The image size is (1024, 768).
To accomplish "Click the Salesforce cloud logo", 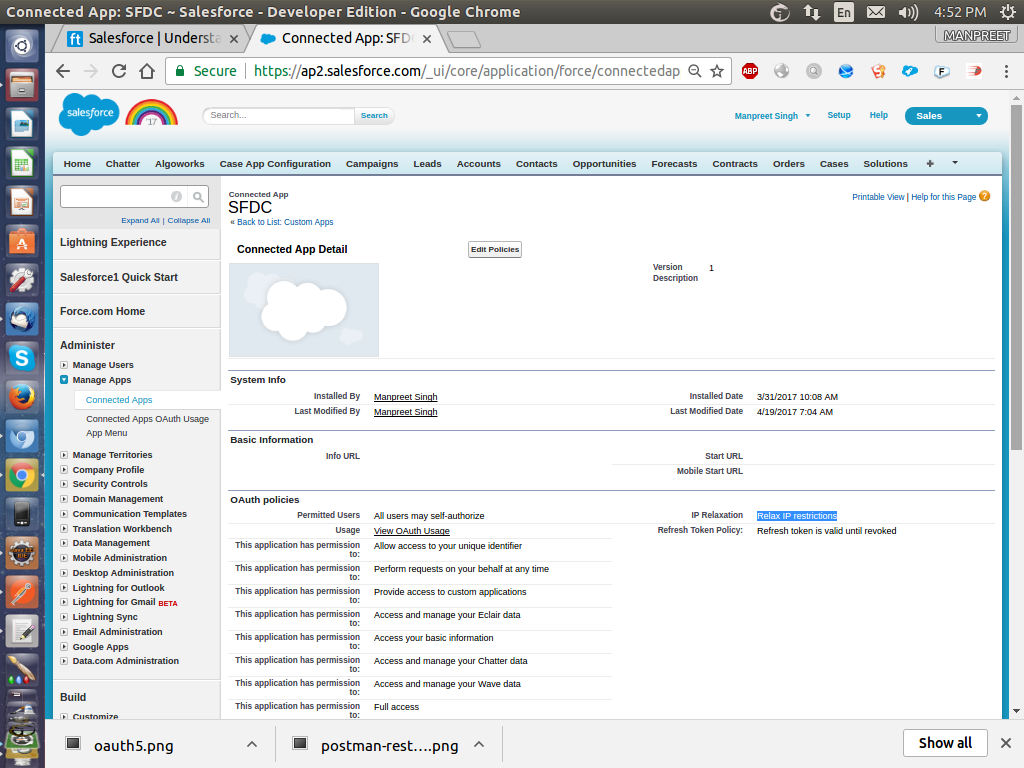I will coord(89,114).
